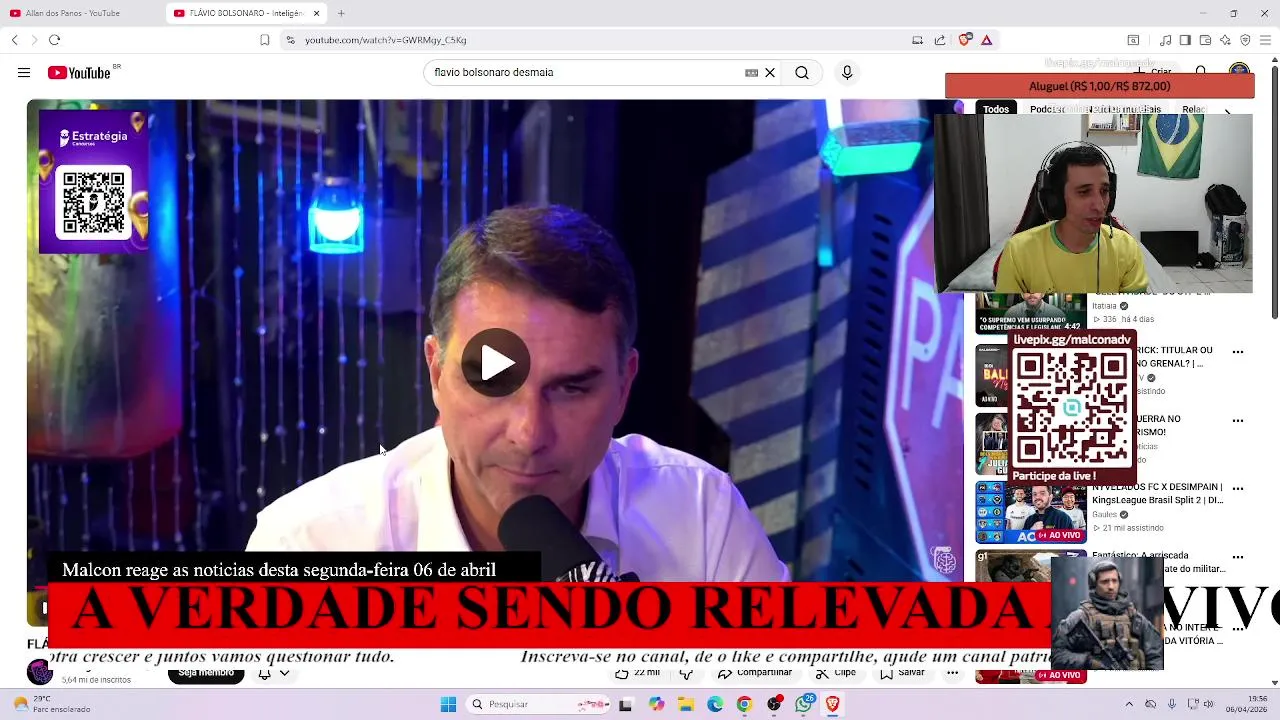The width and height of the screenshot is (1280, 720).
Task: Toggle browser sidebar panel icon
Action: tap(1185, 40)
